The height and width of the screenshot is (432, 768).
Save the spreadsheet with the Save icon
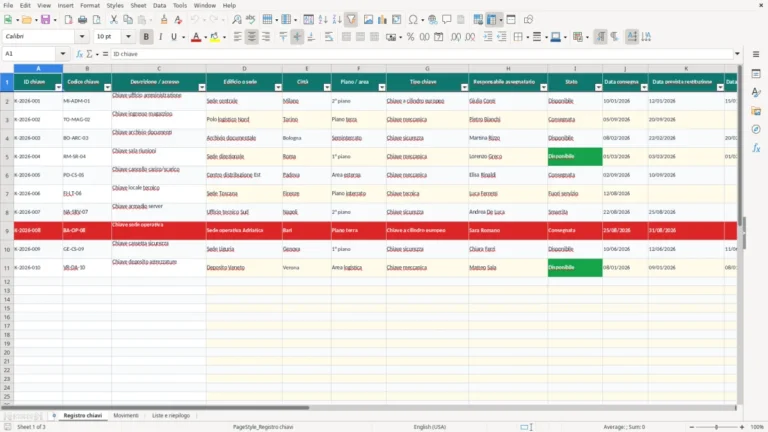point(46,20)
